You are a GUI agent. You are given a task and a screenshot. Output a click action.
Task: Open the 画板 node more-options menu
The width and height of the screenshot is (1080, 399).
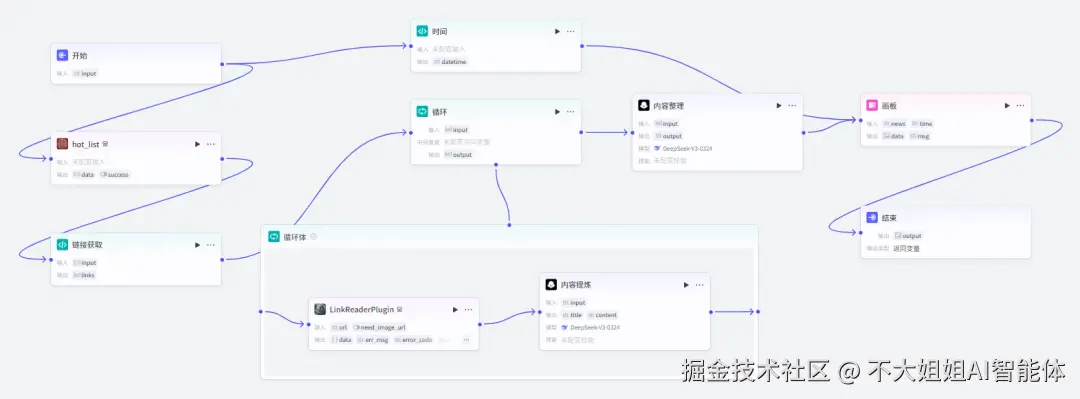pos(1020,105)
